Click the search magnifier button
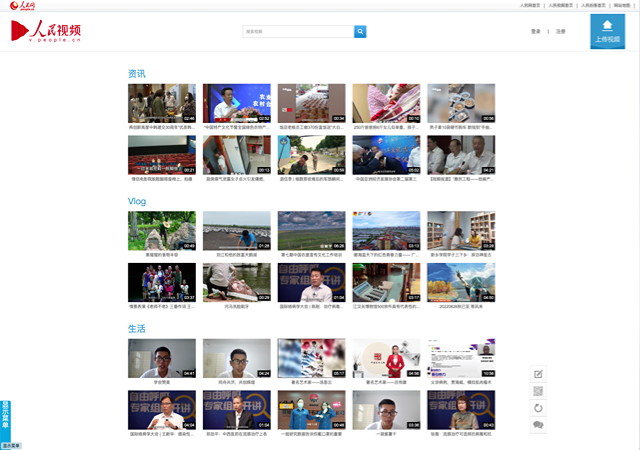The width and height of the screenshot is (640, 450). click(x=360, y=31)
